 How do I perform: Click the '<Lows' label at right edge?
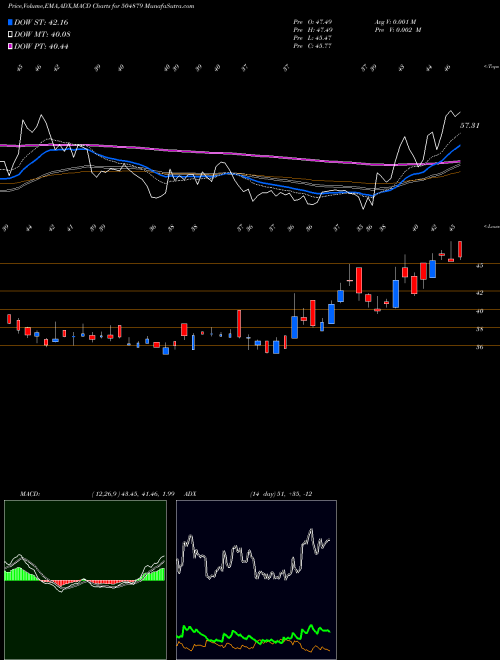click(x=491, y=226)
